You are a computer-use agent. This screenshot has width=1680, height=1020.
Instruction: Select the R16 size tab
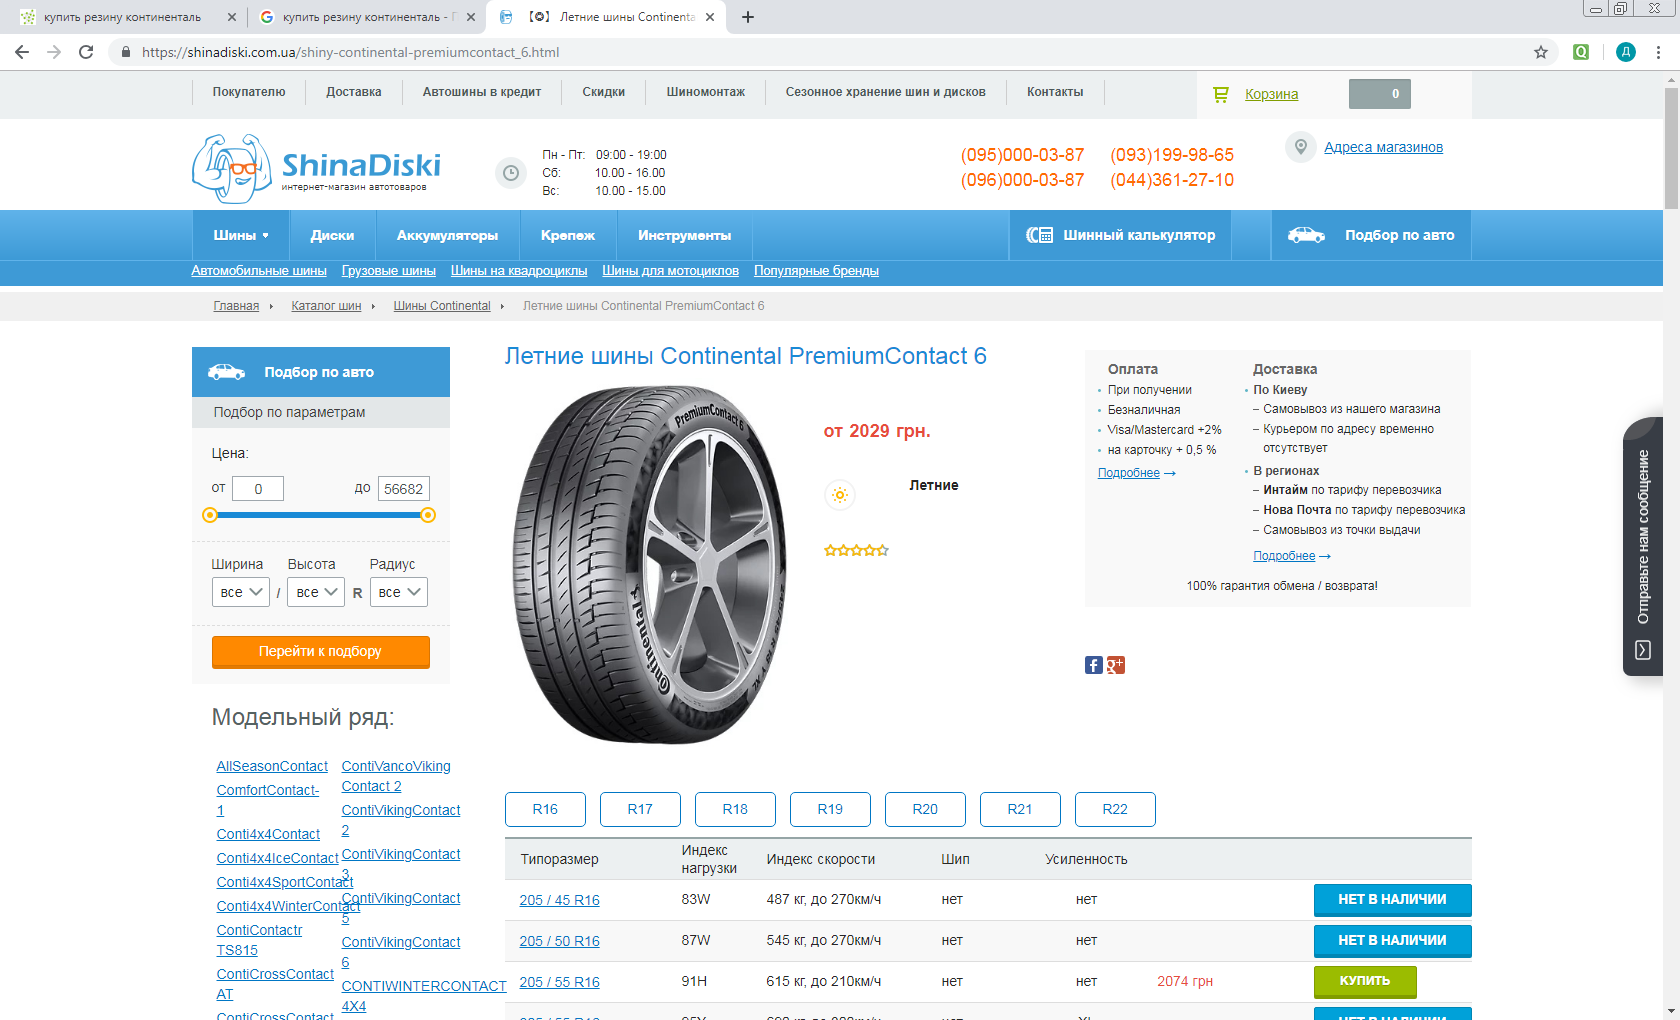coord(545,809)
